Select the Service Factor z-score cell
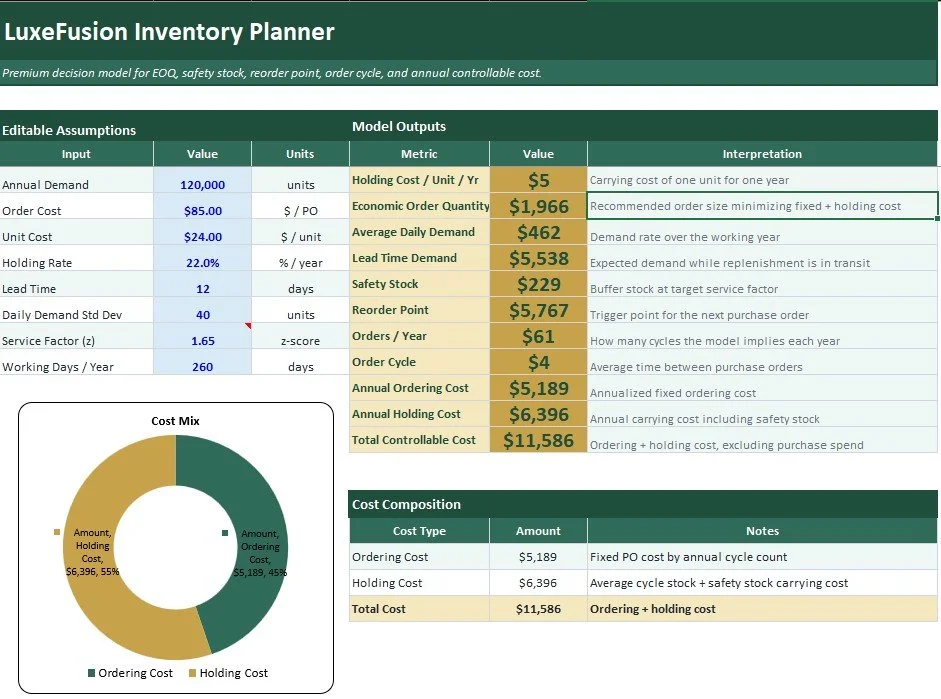The image size is (941, 699). point(202,340)
